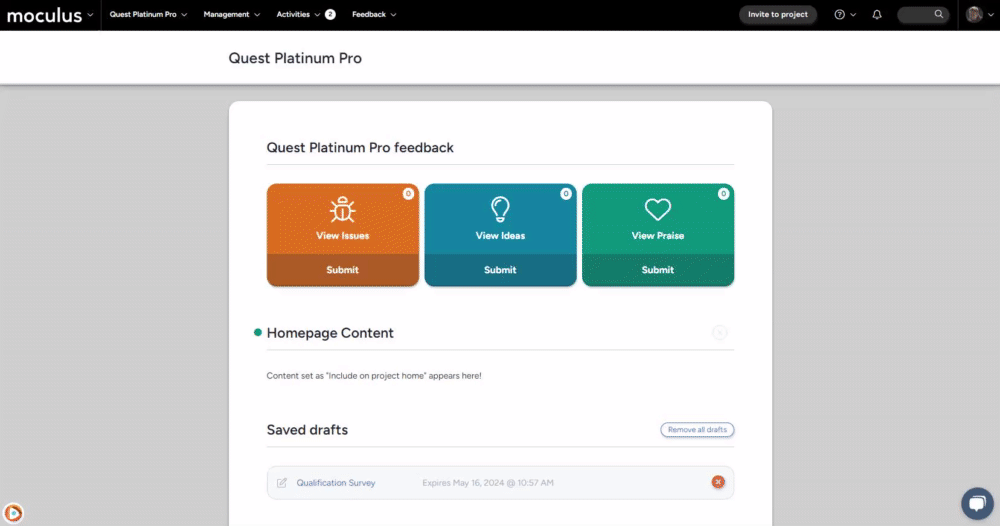The height and width of the screenshot is (526, 1000).
Task: Click the faded Homepage Content edit icon
Action: 720,333
